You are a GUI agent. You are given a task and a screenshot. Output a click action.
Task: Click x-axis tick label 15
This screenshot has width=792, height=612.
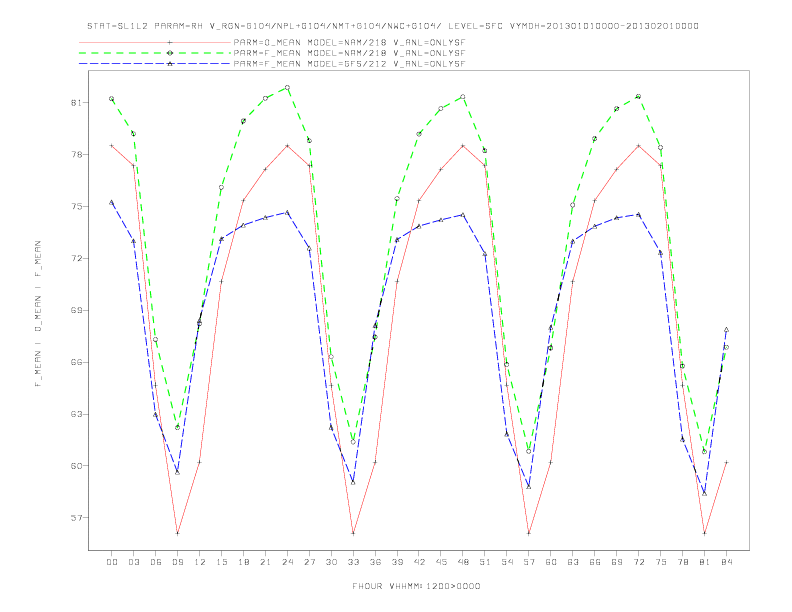click(221, 562)
